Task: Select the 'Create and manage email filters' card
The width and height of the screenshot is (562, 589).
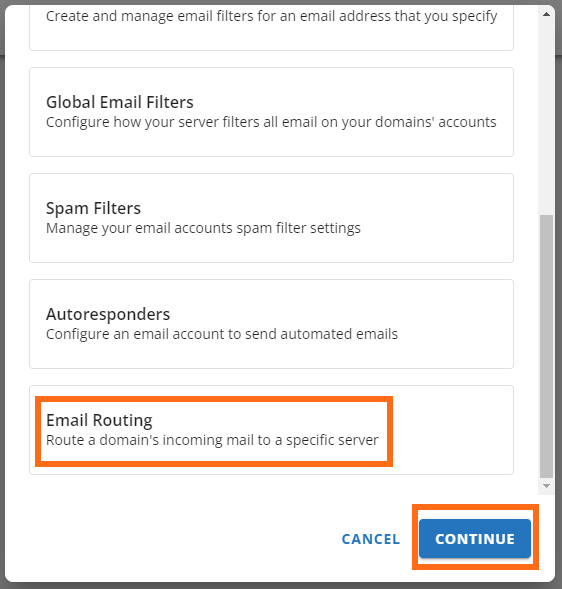Action: tap(271, 25)
